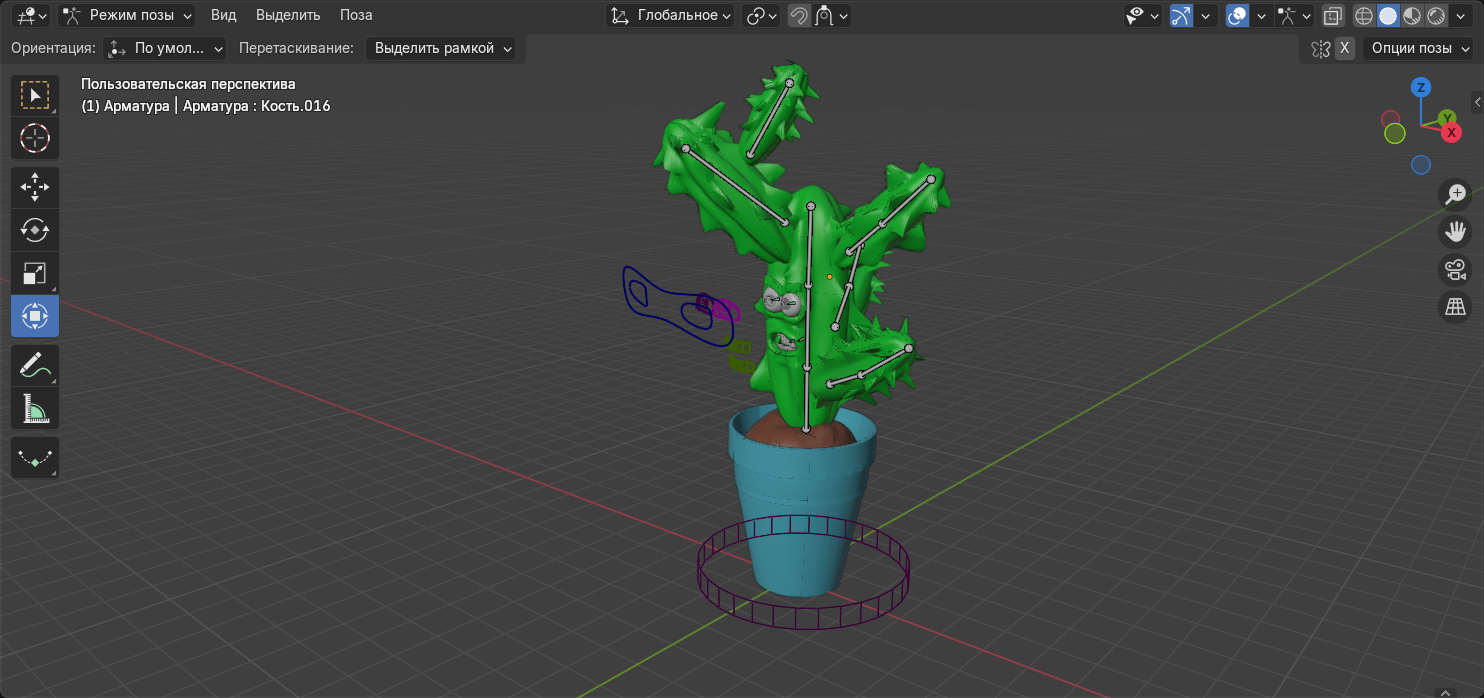Open 'Выделить рамкой' drag dropdown
Image resolution: width=1484 pixels, height=698 pixels.
coord(440,48)
